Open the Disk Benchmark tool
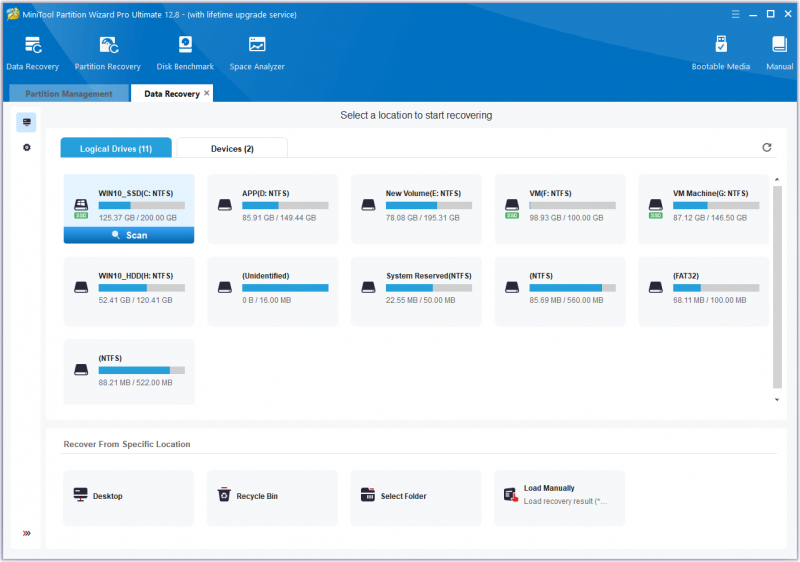The image size is (800, 562). click(x=185, y=53)
